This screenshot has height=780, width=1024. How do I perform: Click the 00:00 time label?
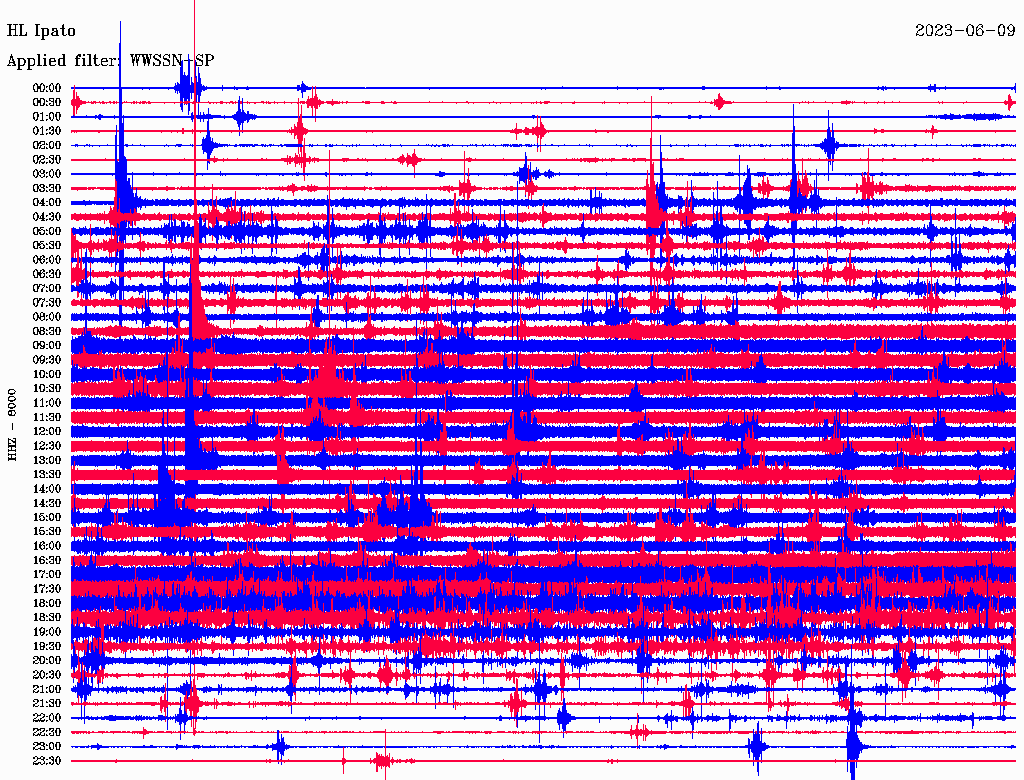click(47, 88)
